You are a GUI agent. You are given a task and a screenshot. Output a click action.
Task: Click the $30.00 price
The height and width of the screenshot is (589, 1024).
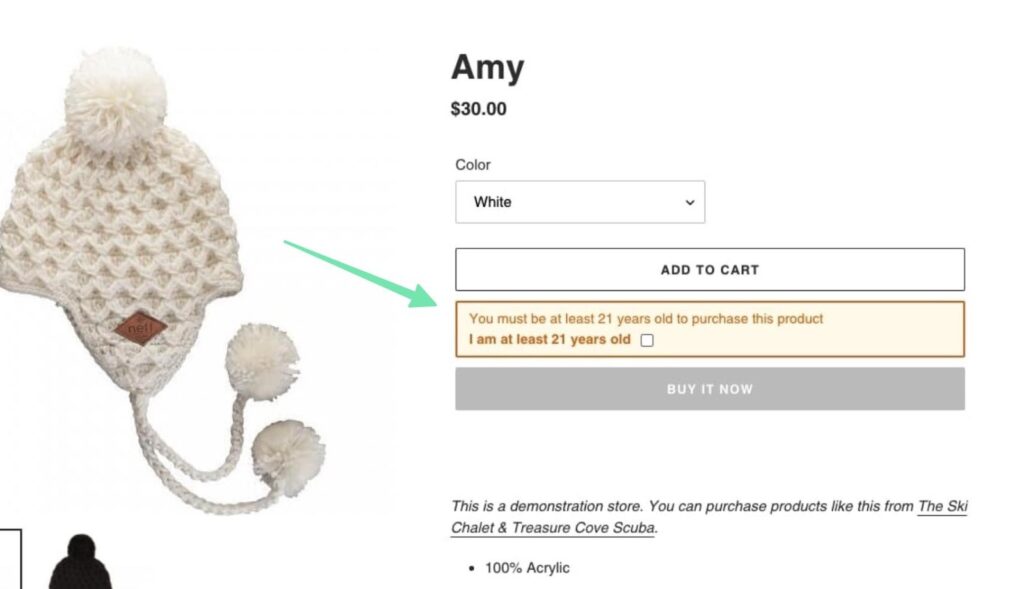478,109
